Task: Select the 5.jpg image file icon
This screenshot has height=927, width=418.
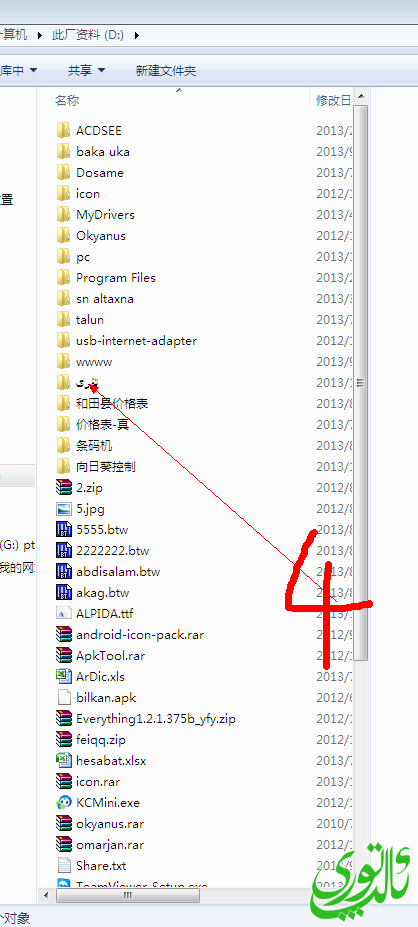Action: click(63, 508)
